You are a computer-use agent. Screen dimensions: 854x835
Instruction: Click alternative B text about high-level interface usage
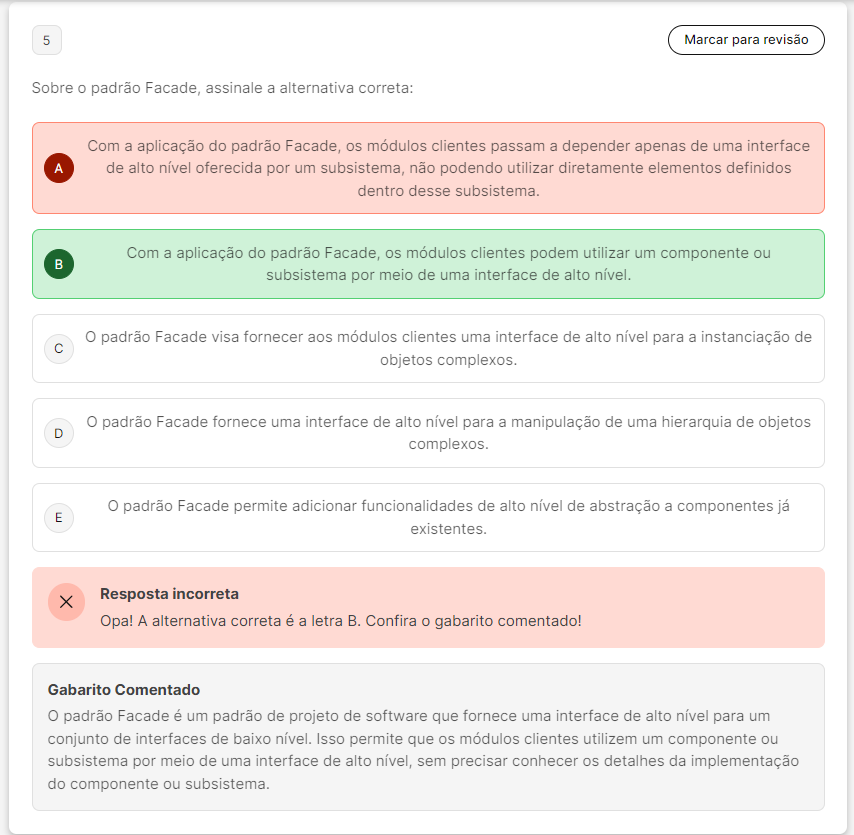[448, 264]
